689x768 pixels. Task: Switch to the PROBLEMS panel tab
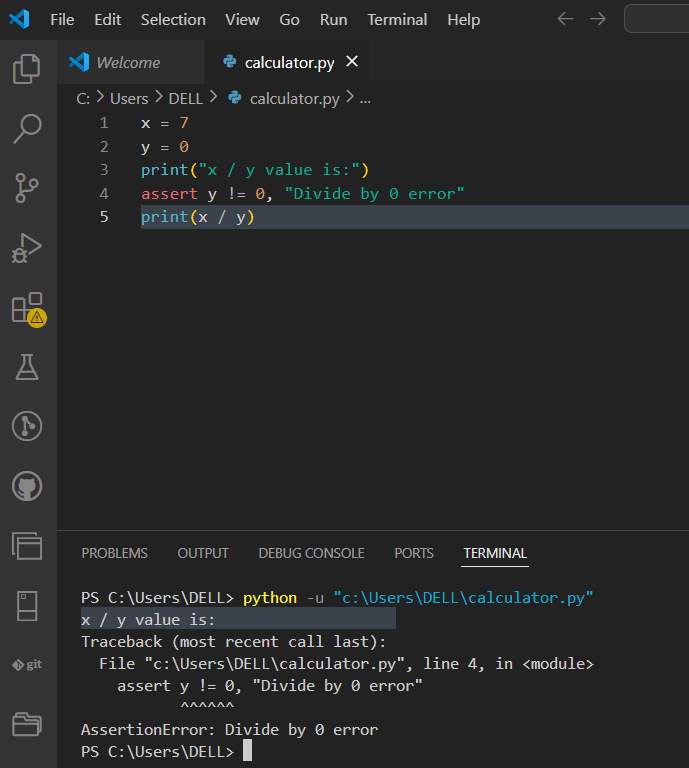(115, 553)
